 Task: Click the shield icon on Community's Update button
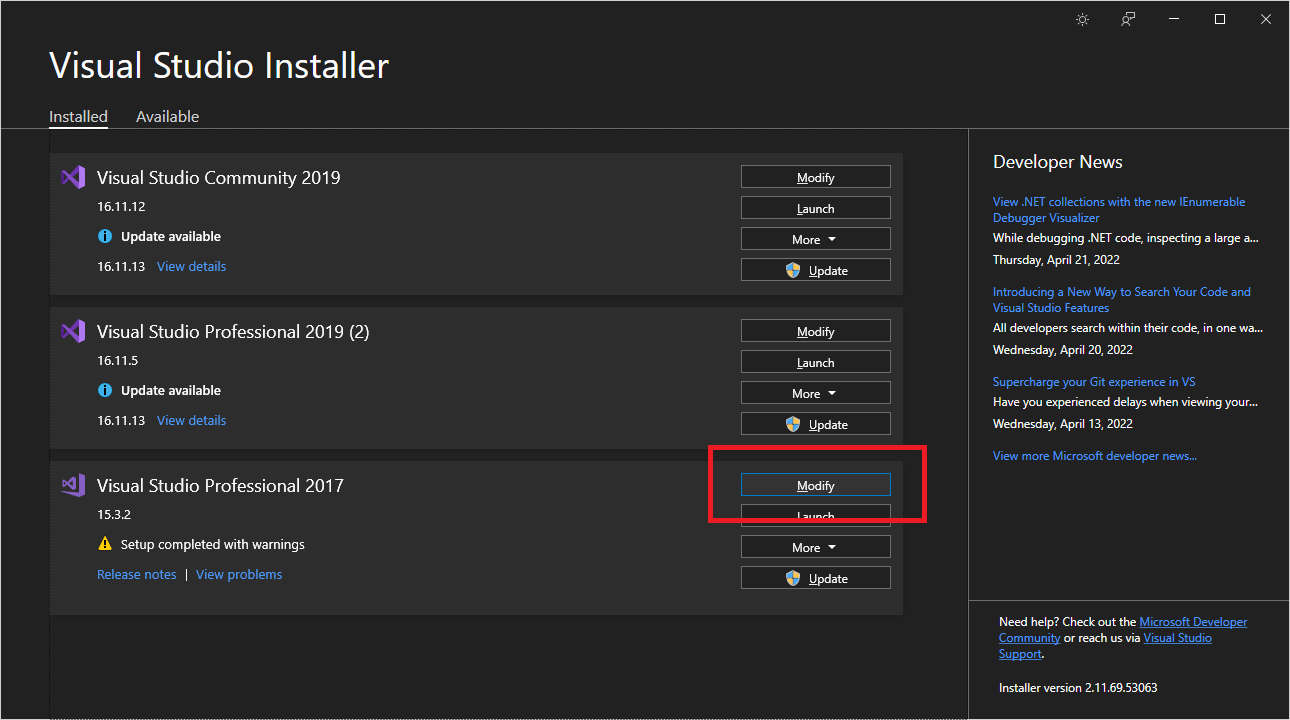[x=792, y=269]
